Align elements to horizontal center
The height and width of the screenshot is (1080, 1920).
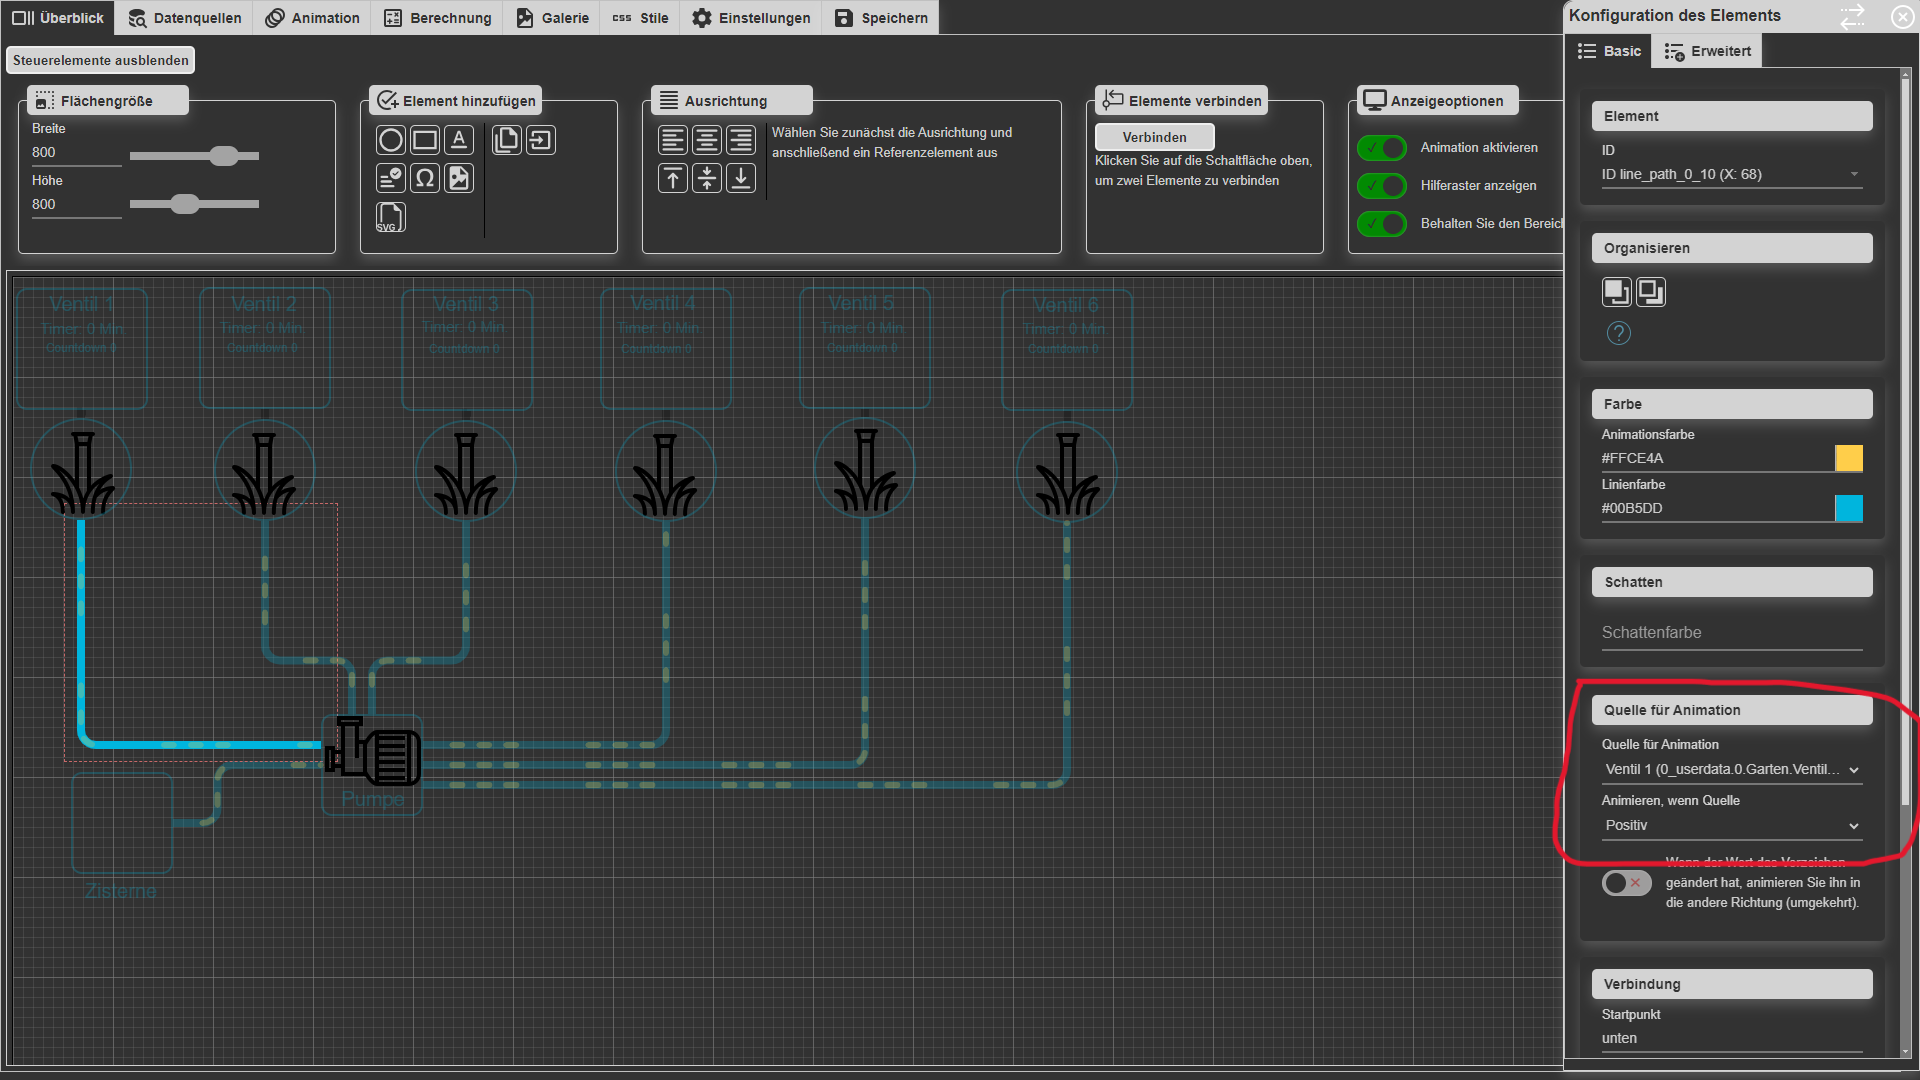tap(707, 140)
